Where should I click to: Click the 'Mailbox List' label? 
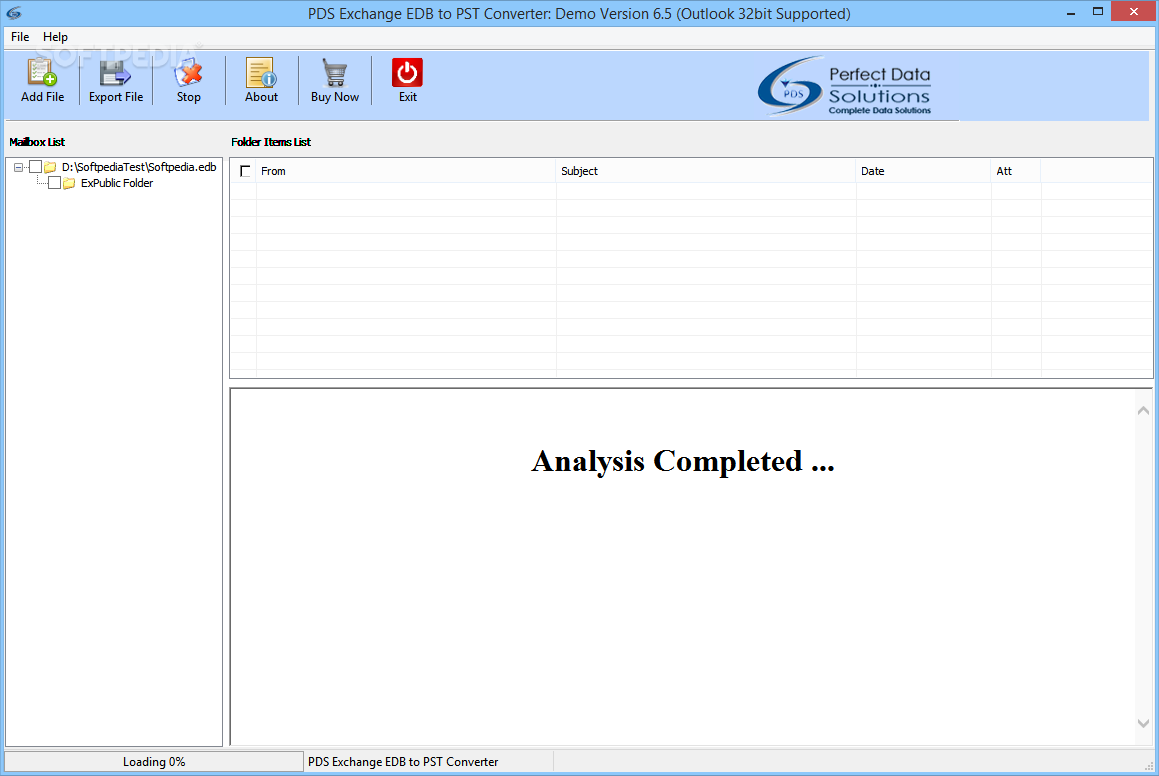[x=37, y=142]
